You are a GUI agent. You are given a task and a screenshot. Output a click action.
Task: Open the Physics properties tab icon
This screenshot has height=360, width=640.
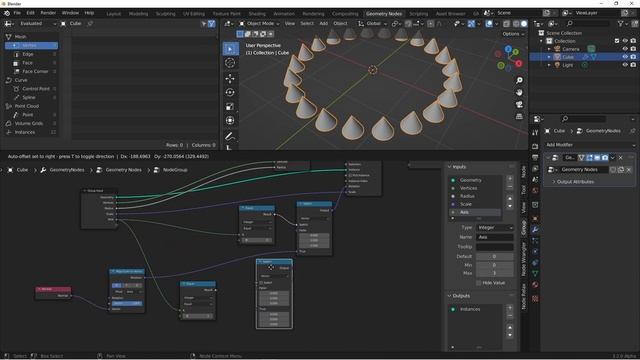(535, 252)
